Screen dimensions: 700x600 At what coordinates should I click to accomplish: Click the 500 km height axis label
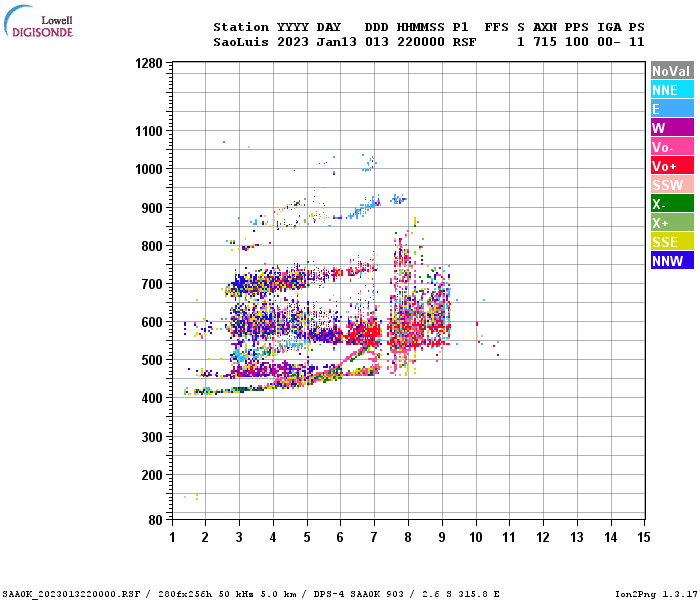pos(152,360)
